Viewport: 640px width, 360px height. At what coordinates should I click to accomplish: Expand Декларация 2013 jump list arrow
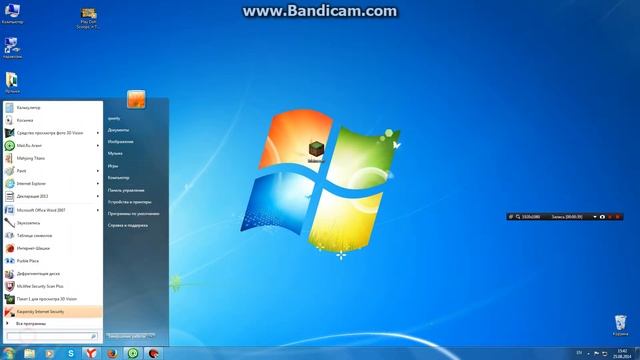click(98, 196)
